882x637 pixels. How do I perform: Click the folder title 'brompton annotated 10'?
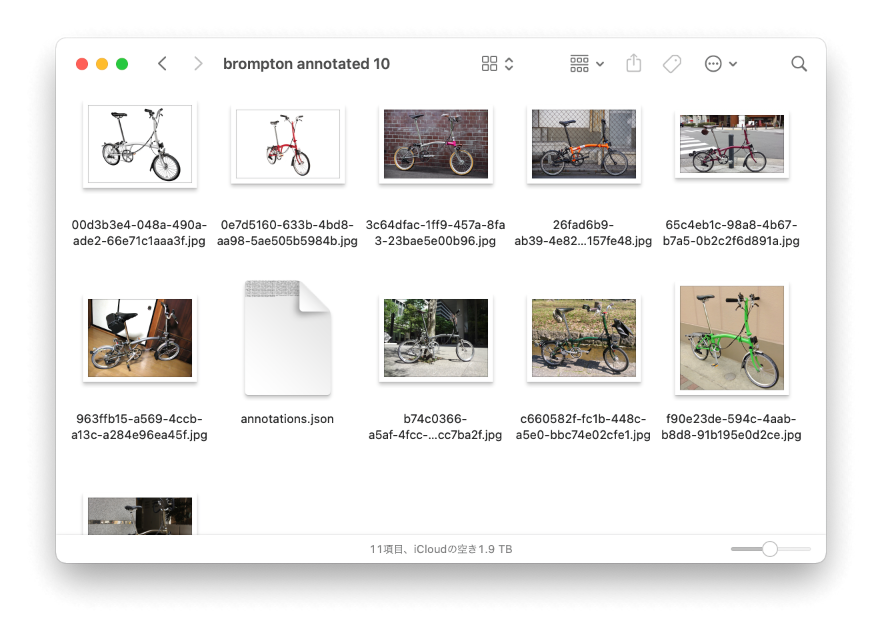(306, 64)
